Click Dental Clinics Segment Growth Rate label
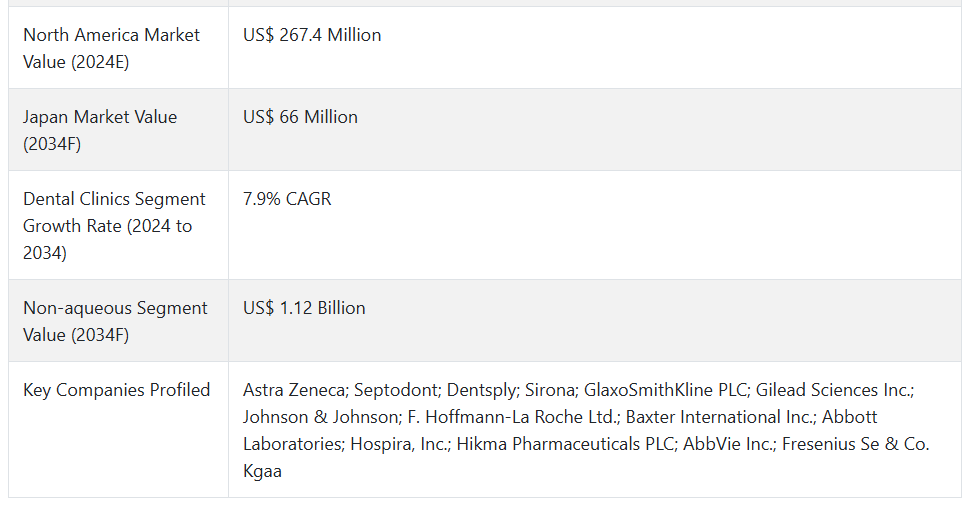The height and width of the screenshot is (506, 963). [x=114, y=225]
